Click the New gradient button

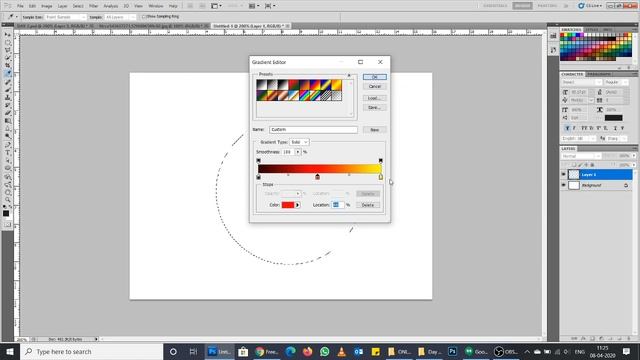pyautogui.click(x=375, y=130)
